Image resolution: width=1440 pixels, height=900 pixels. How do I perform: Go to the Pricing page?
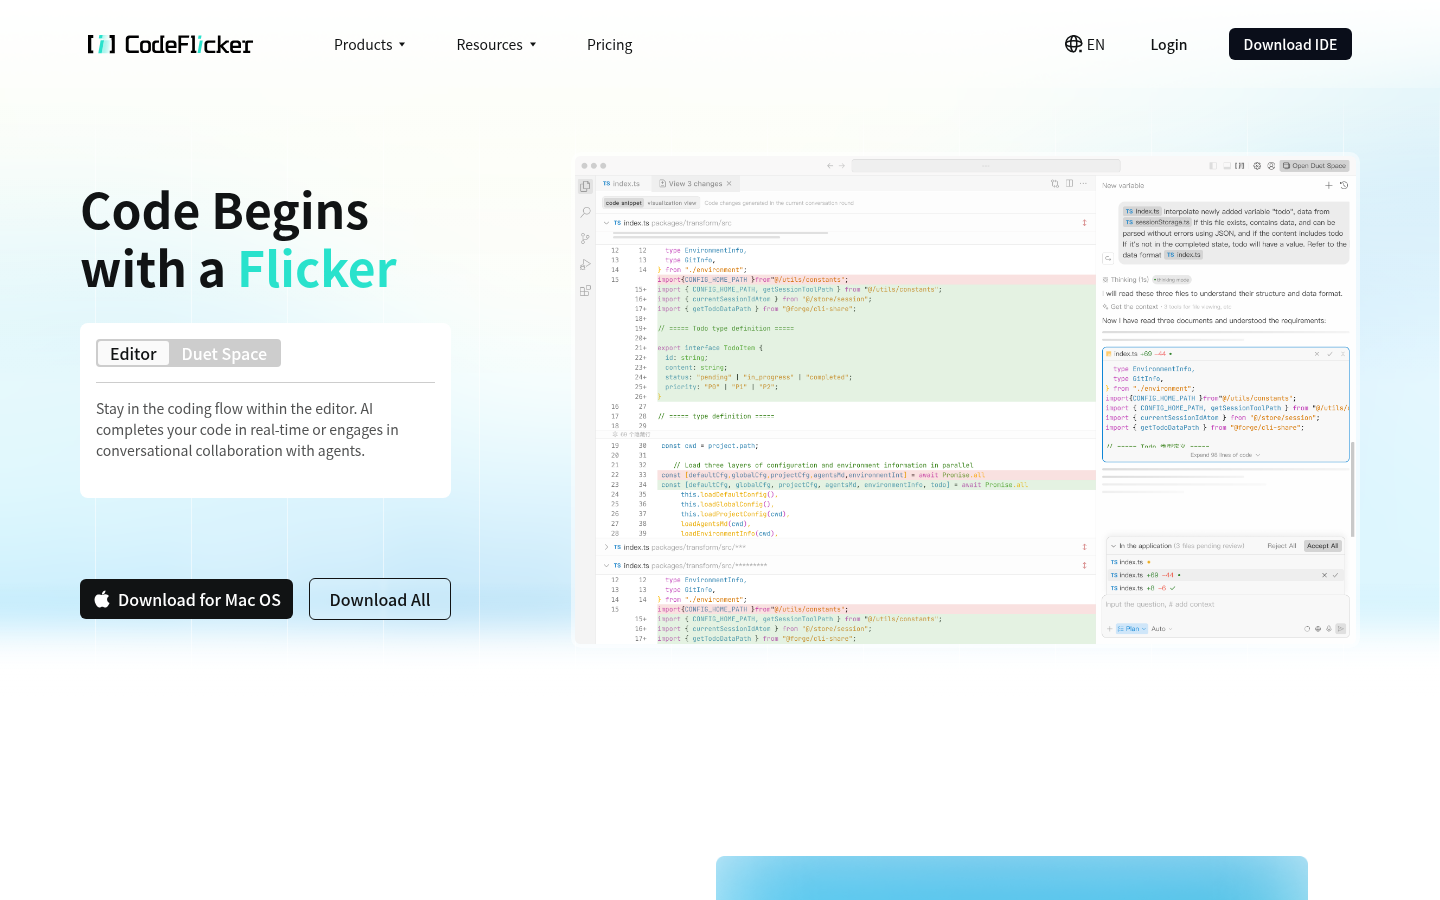tap(609, 44)
